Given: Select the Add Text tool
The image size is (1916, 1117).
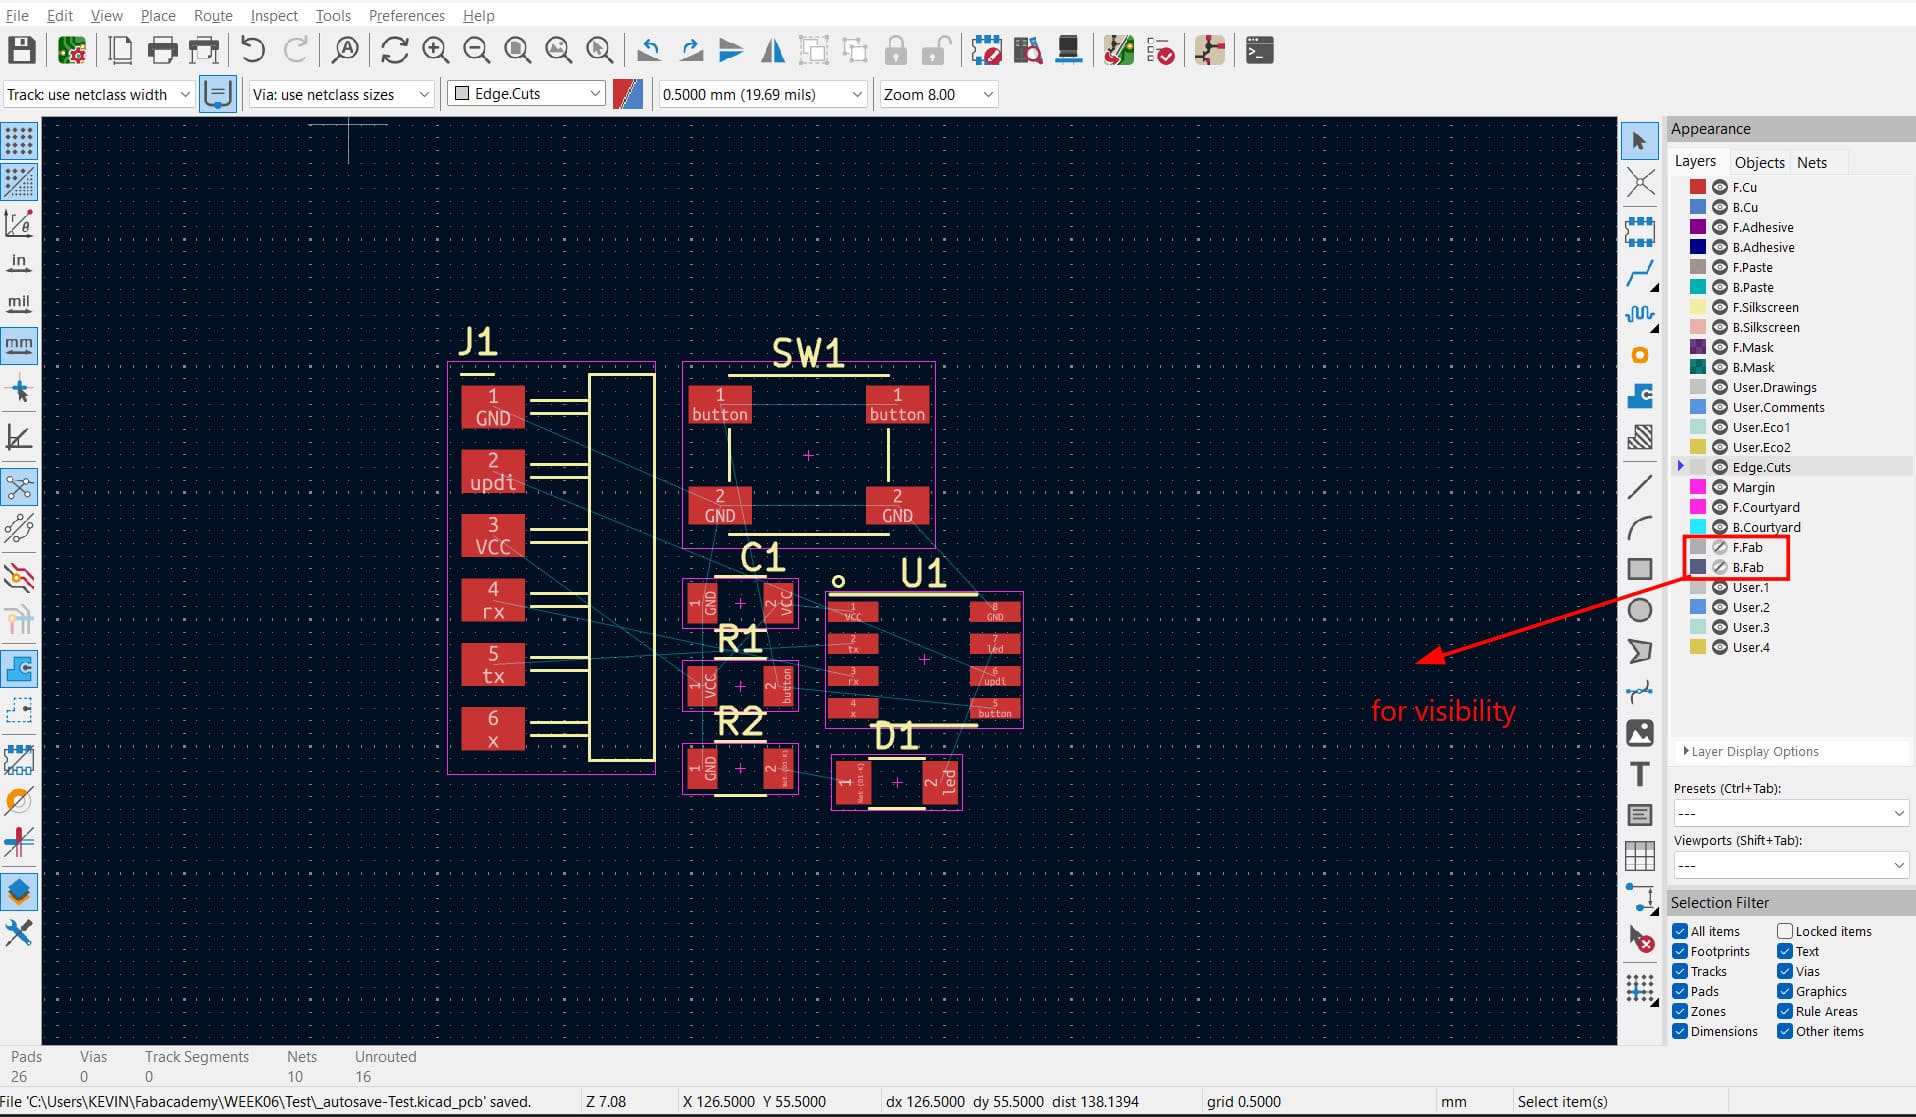Looking at the screenshot, I should coord(1640,773).
